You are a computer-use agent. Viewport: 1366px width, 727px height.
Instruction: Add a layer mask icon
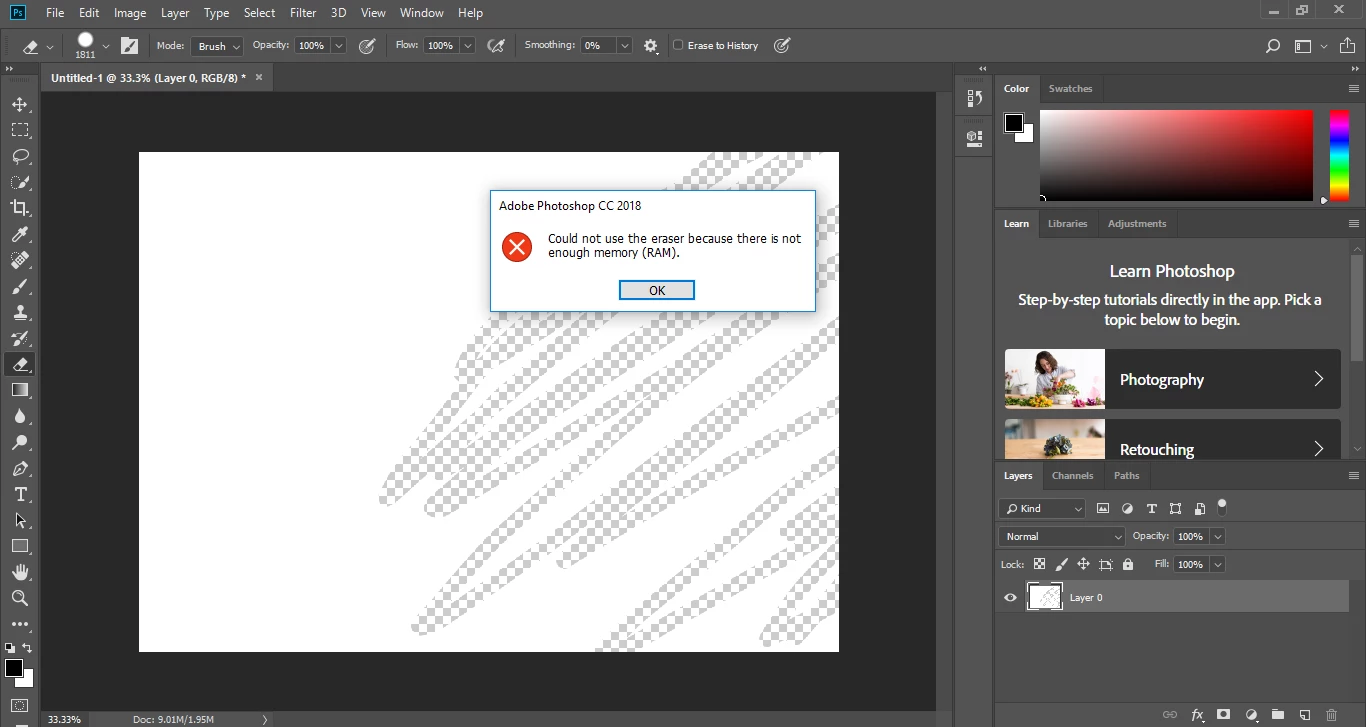[x=1224, y=715]
